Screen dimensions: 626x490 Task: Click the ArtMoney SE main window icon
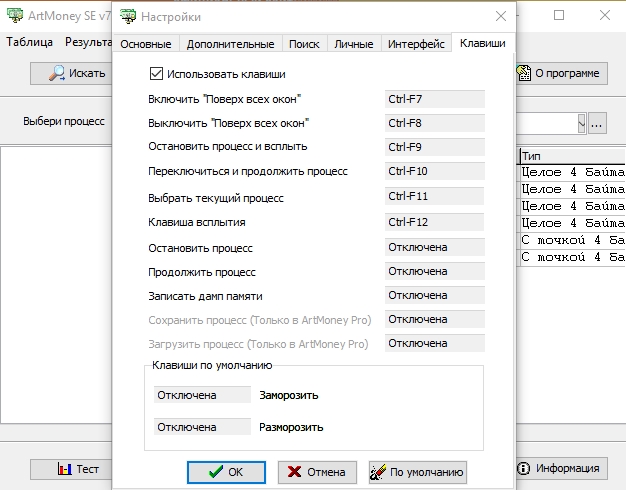(x=15, y=15)
